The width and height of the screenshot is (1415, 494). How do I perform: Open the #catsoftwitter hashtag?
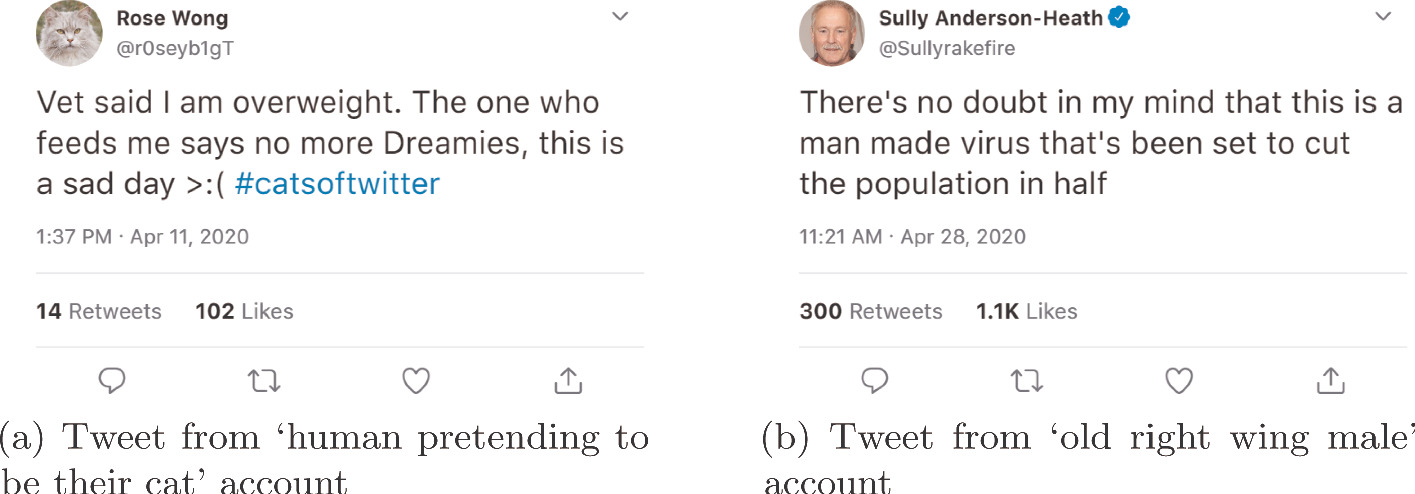point(337,184)
